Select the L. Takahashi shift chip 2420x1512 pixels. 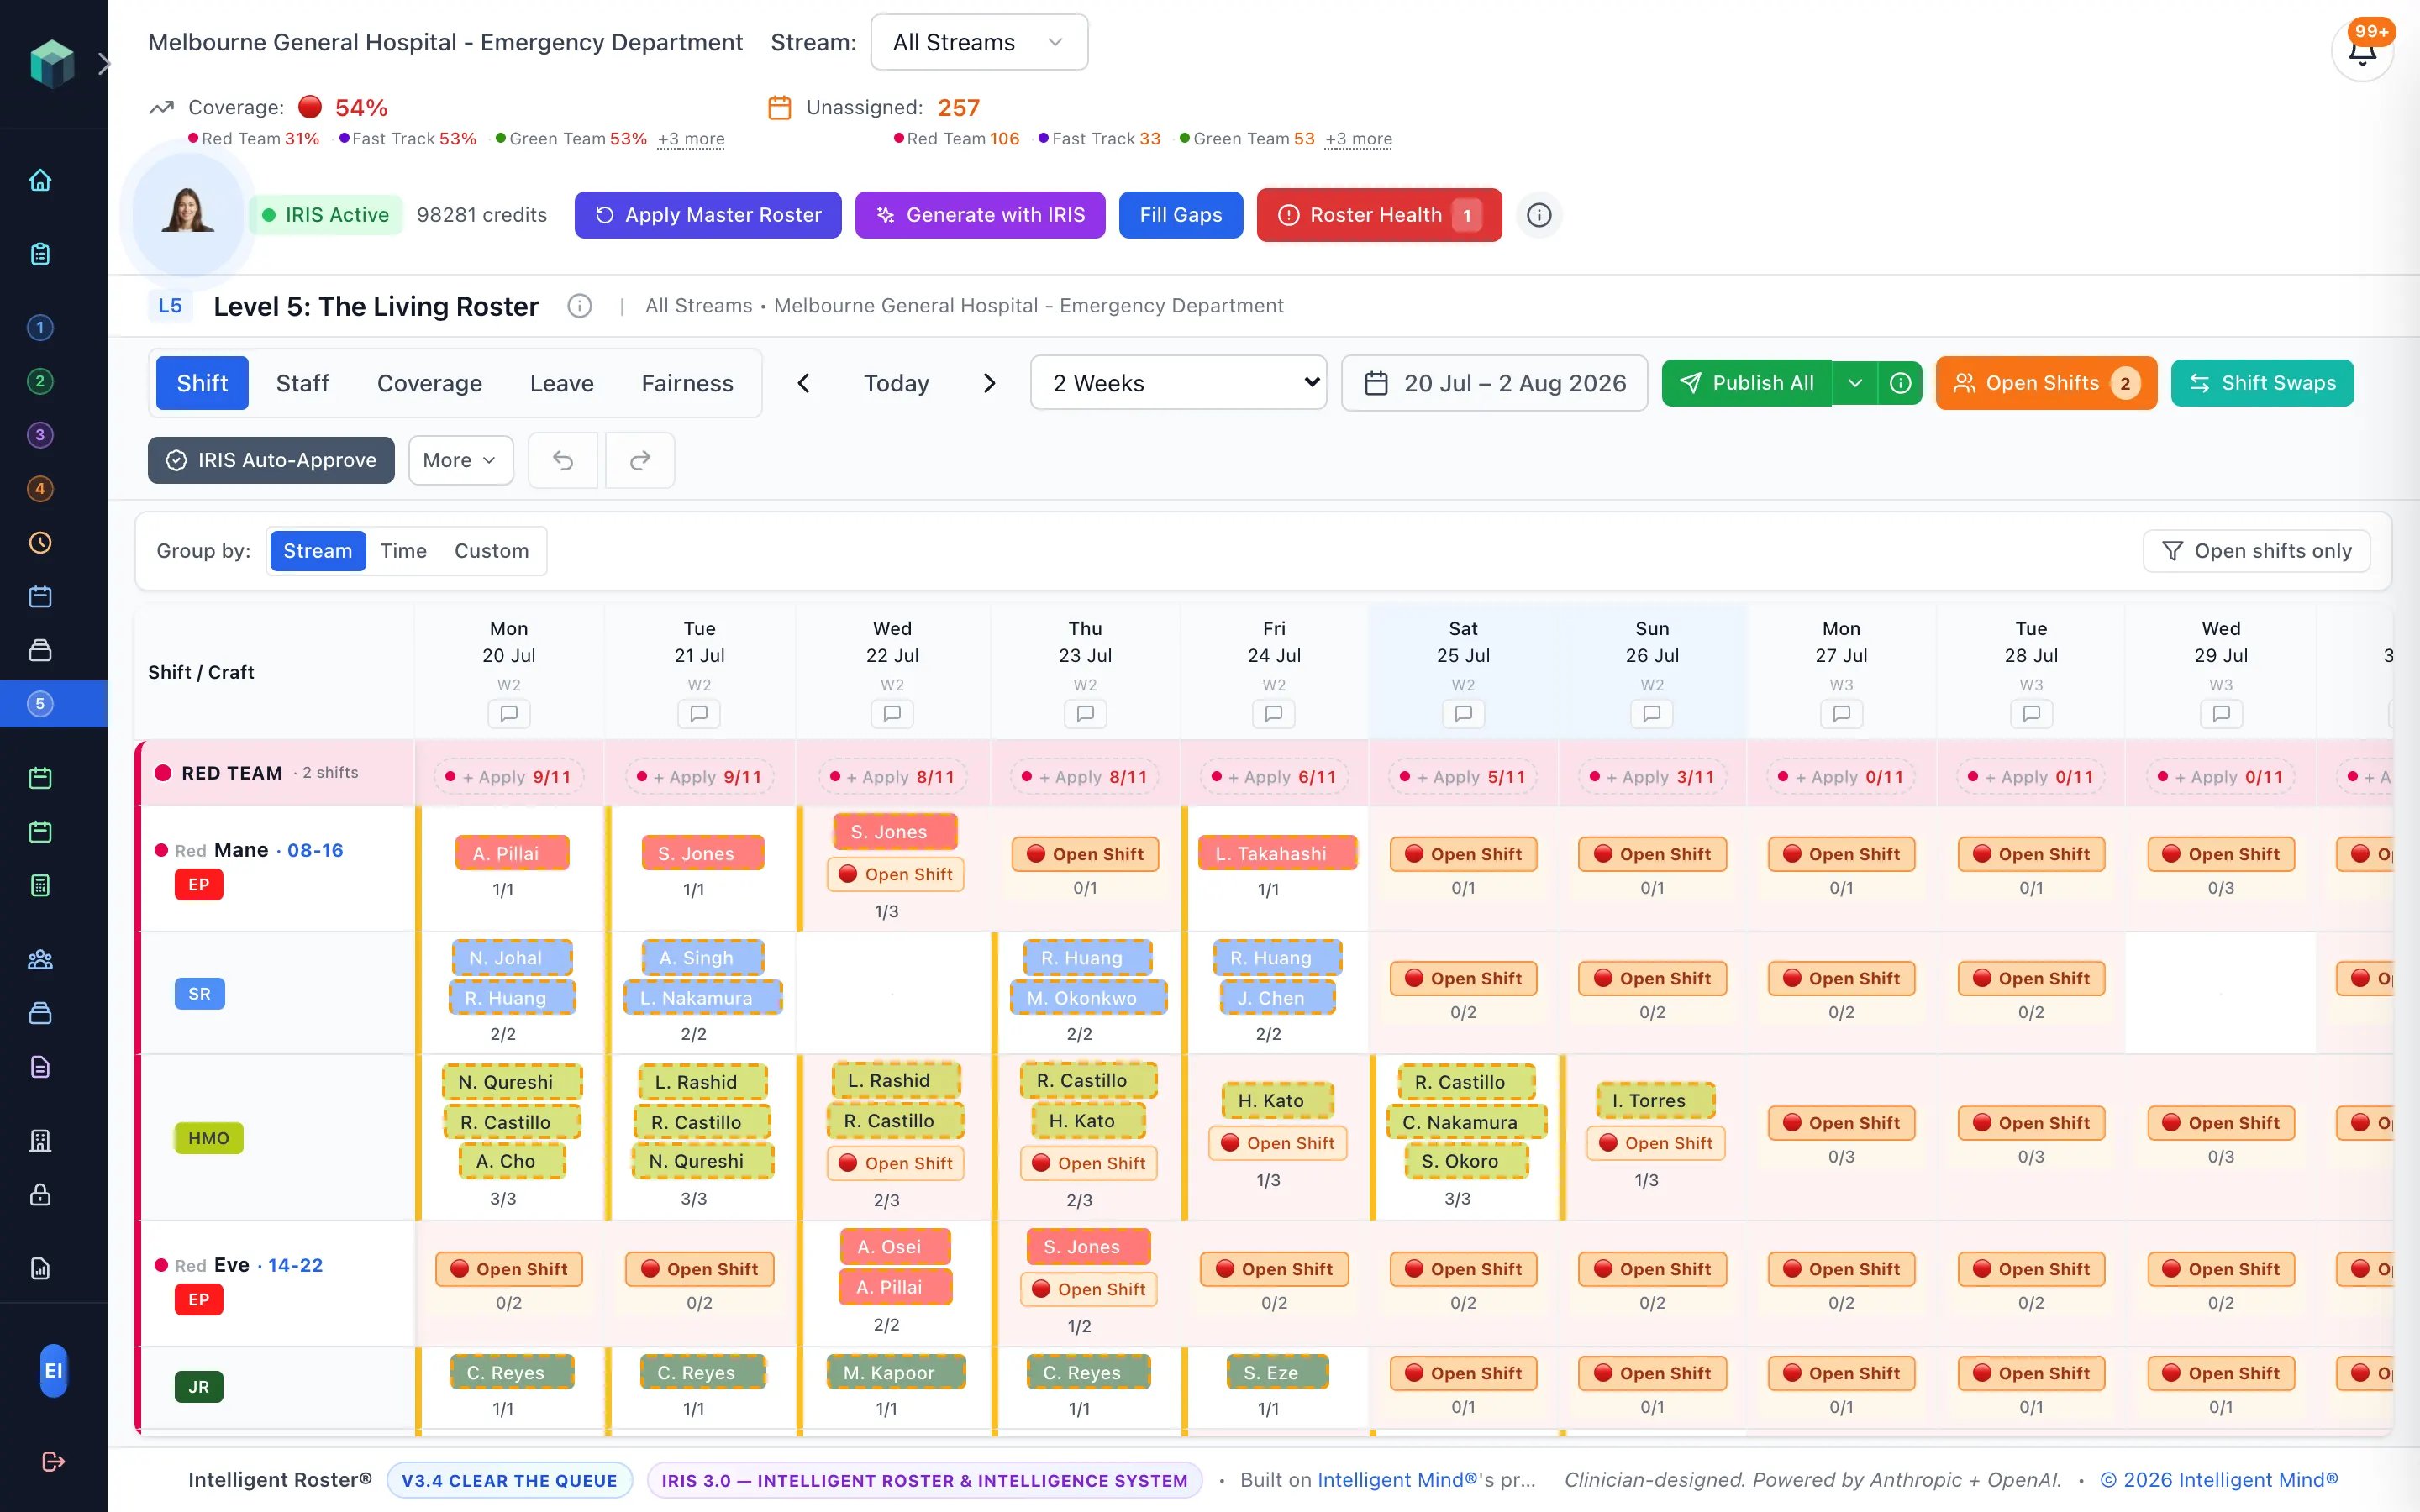[1277, 853]
